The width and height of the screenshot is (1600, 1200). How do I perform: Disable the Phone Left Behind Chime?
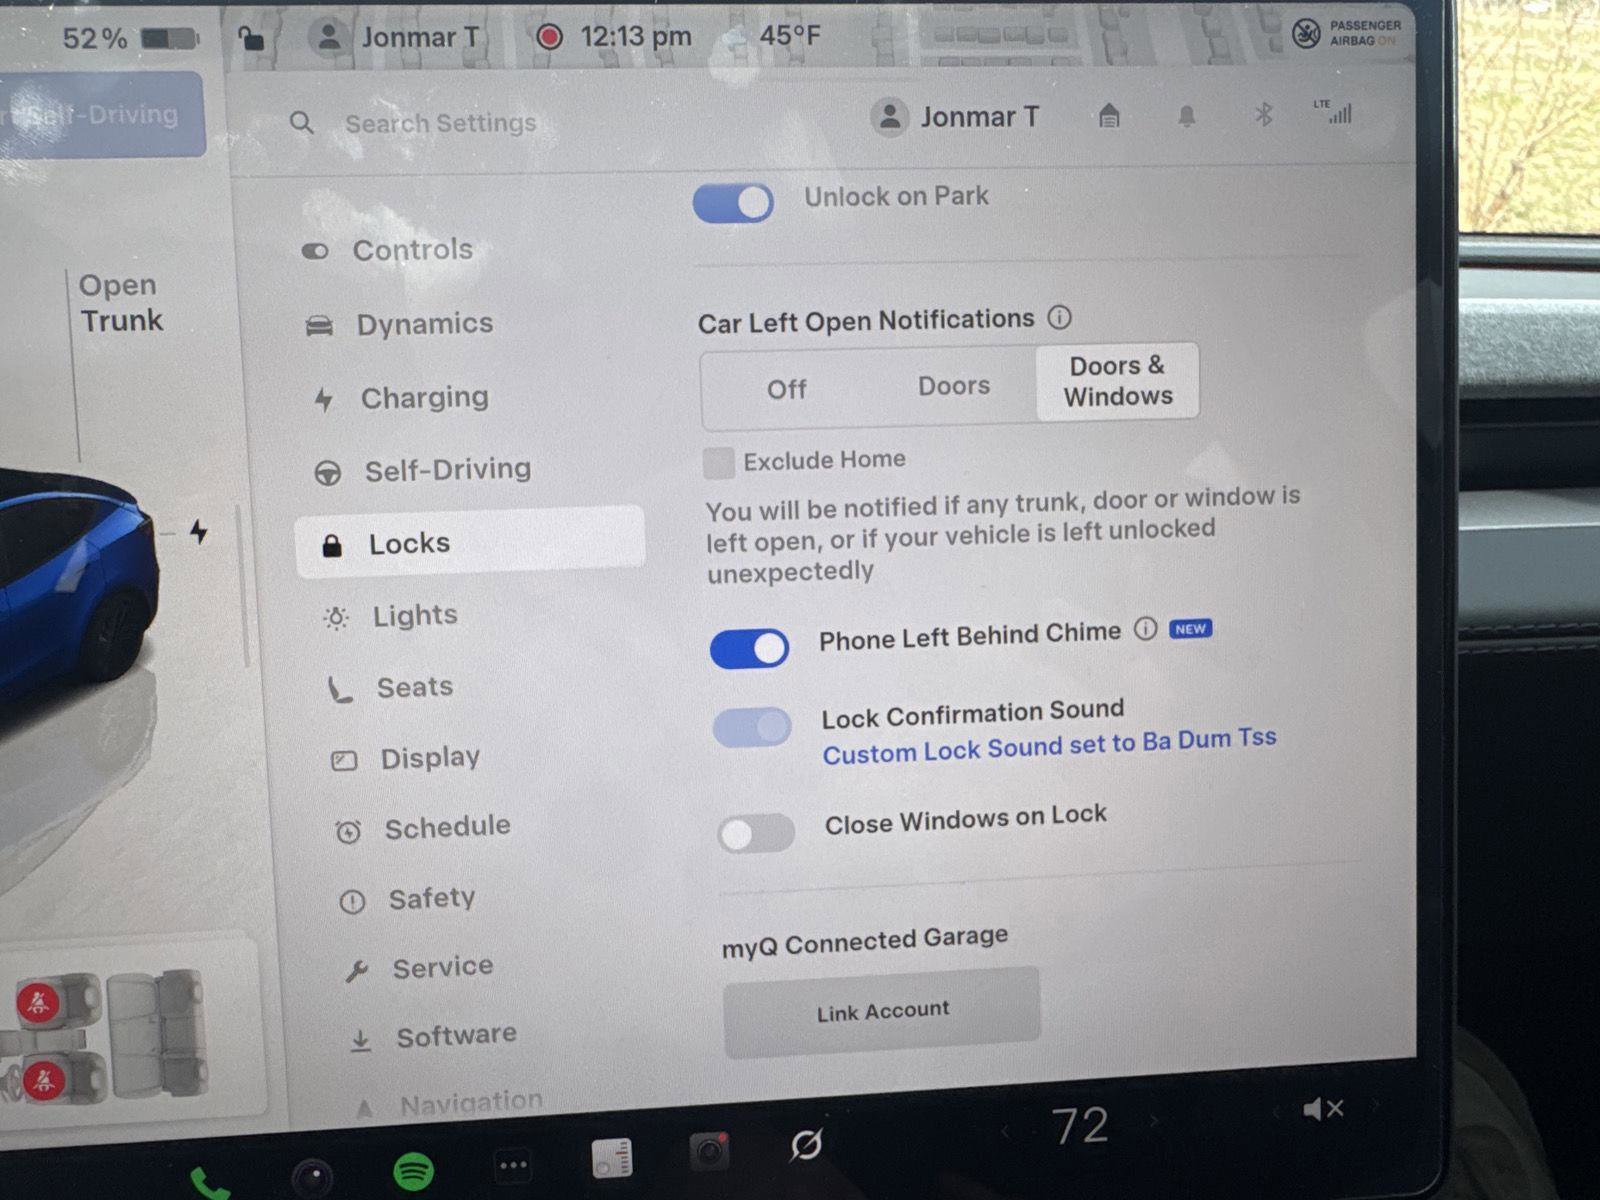point(749,648)
